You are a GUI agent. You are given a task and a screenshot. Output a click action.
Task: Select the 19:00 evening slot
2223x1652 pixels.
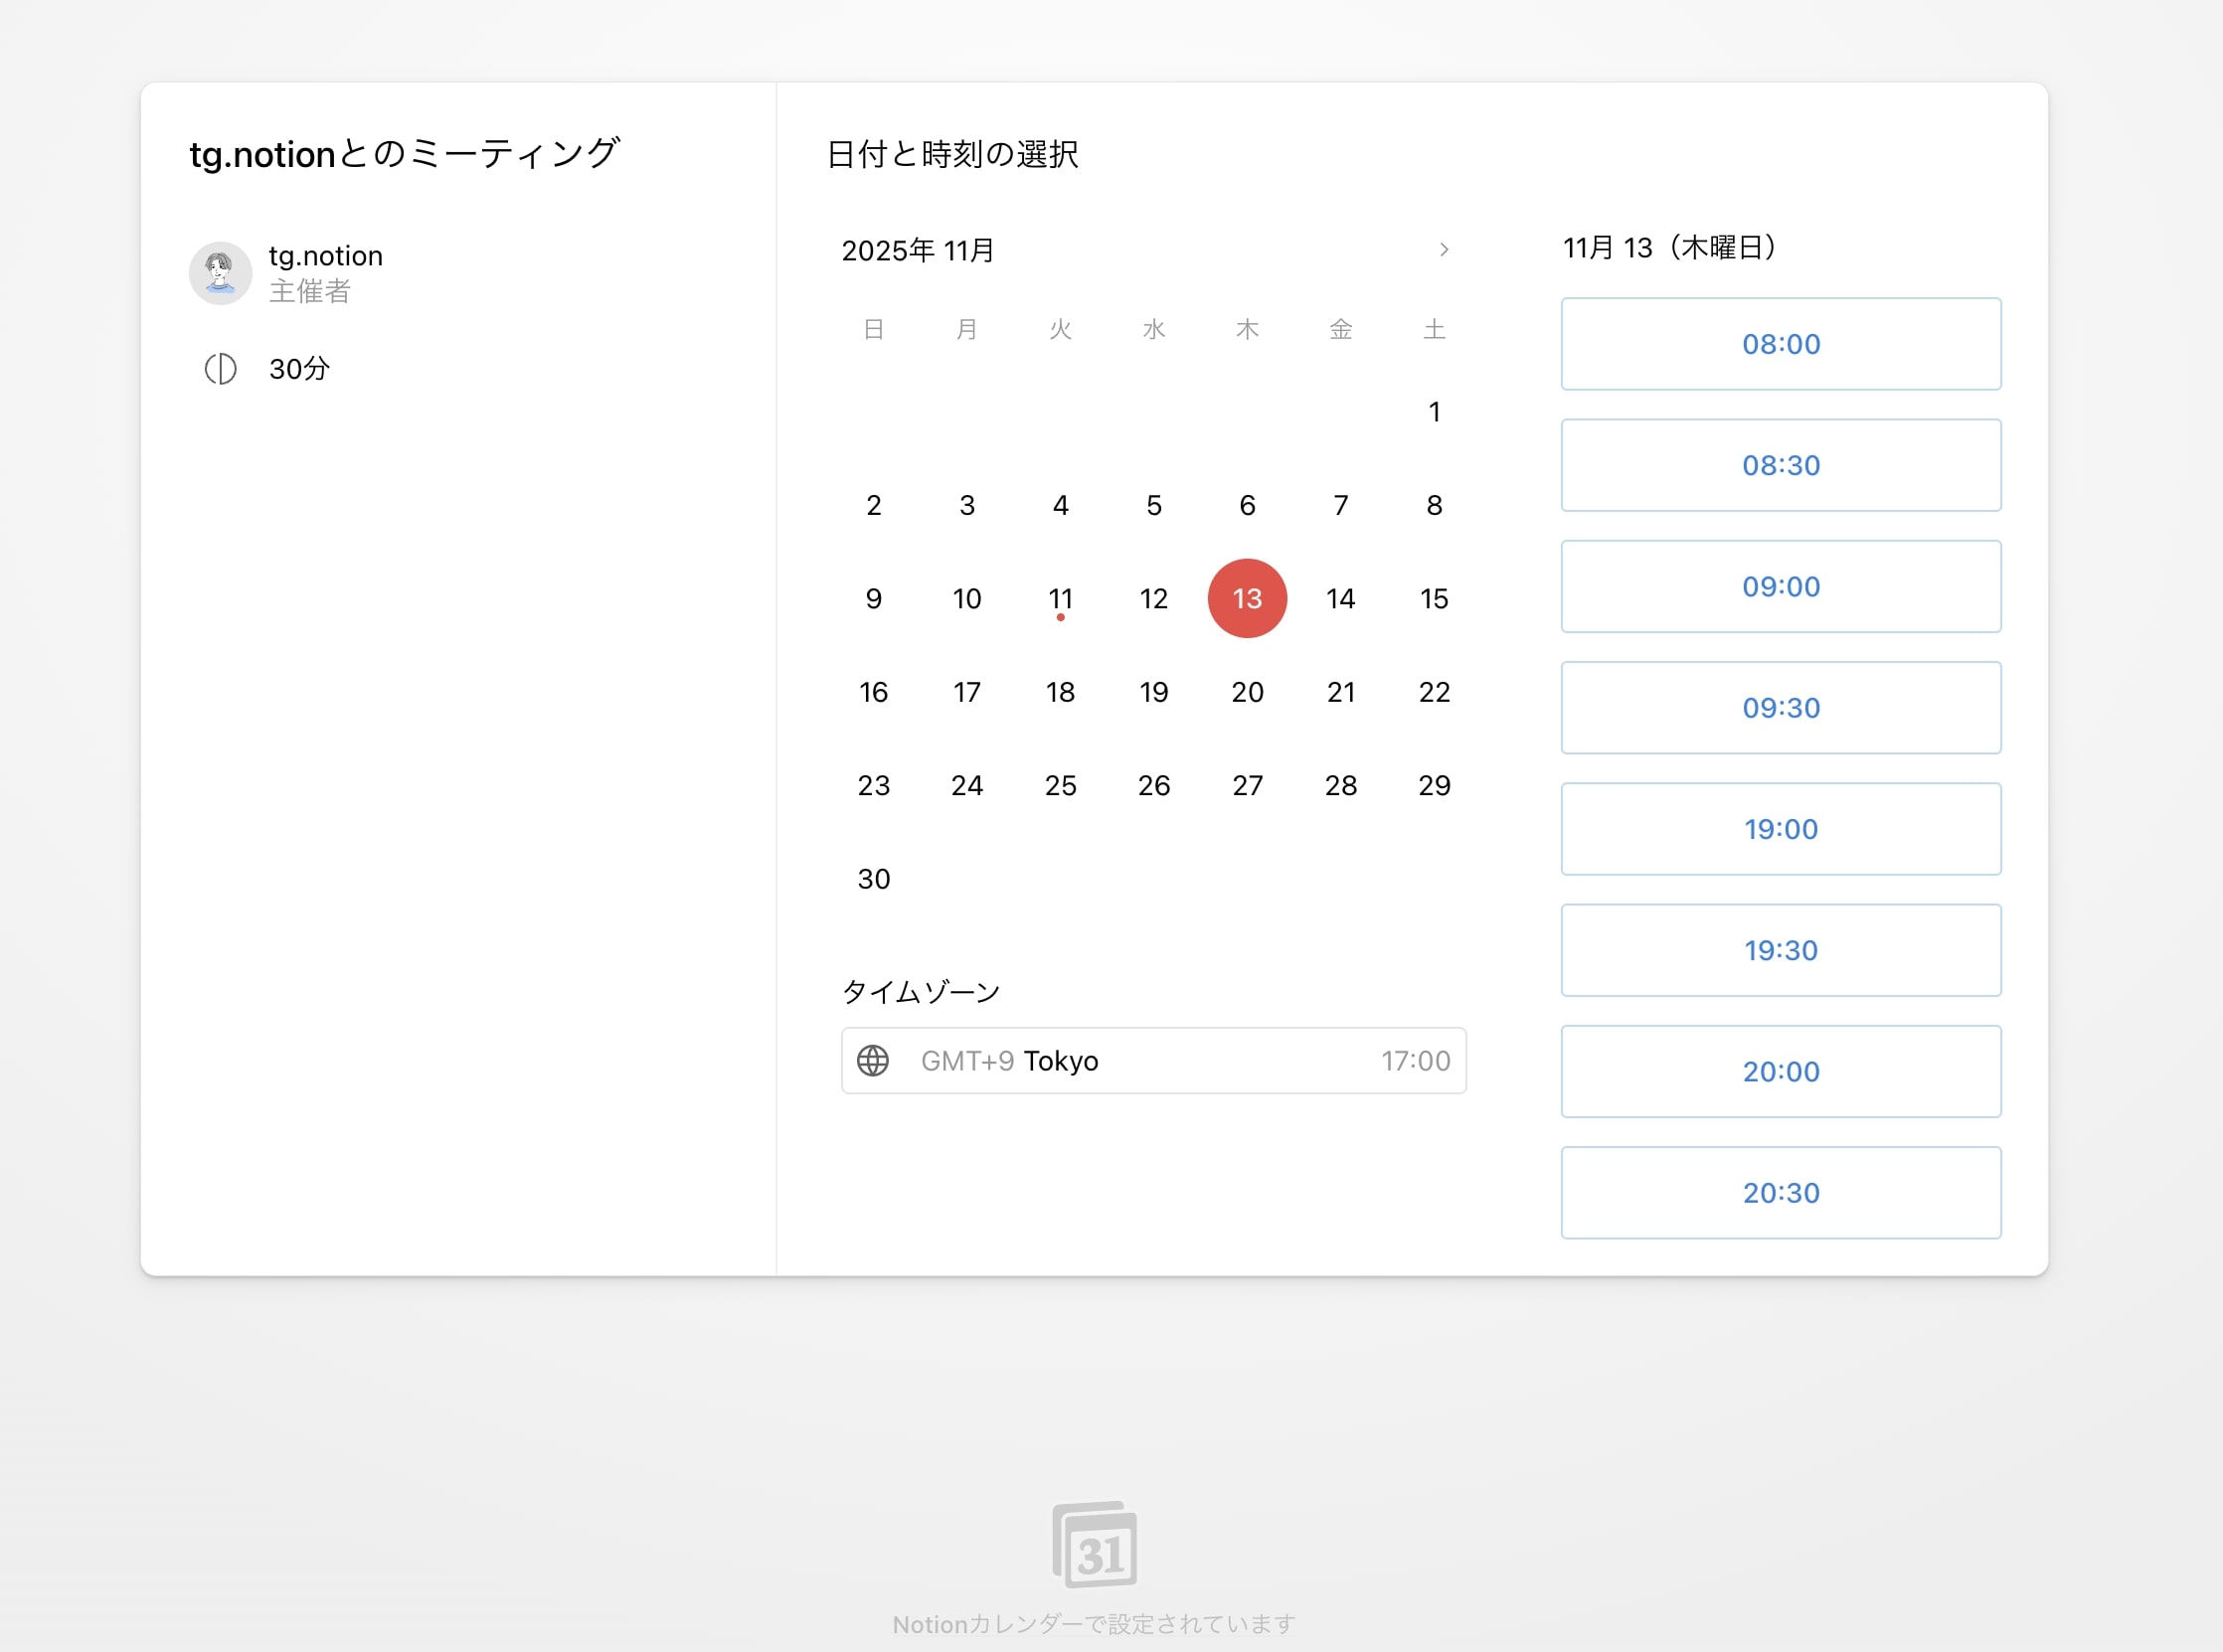point(1780,828)
